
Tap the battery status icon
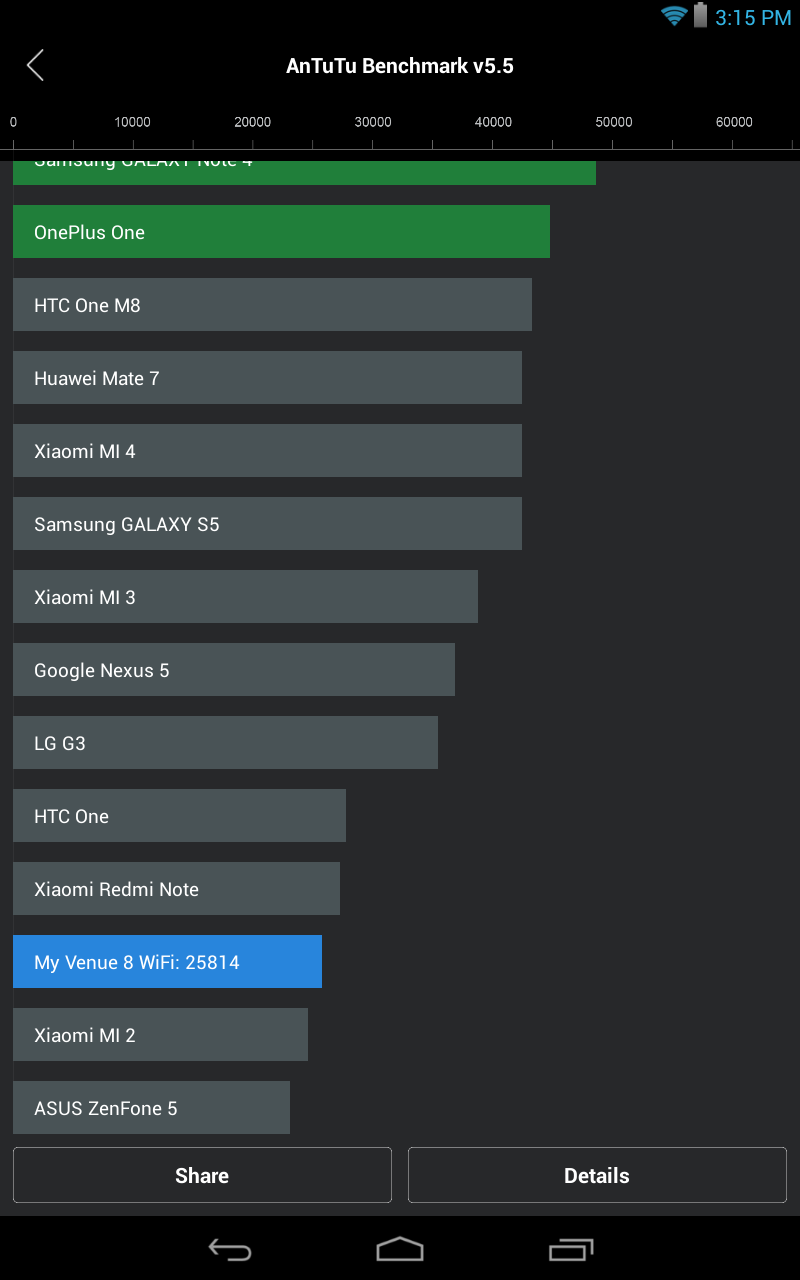(700, 15)
